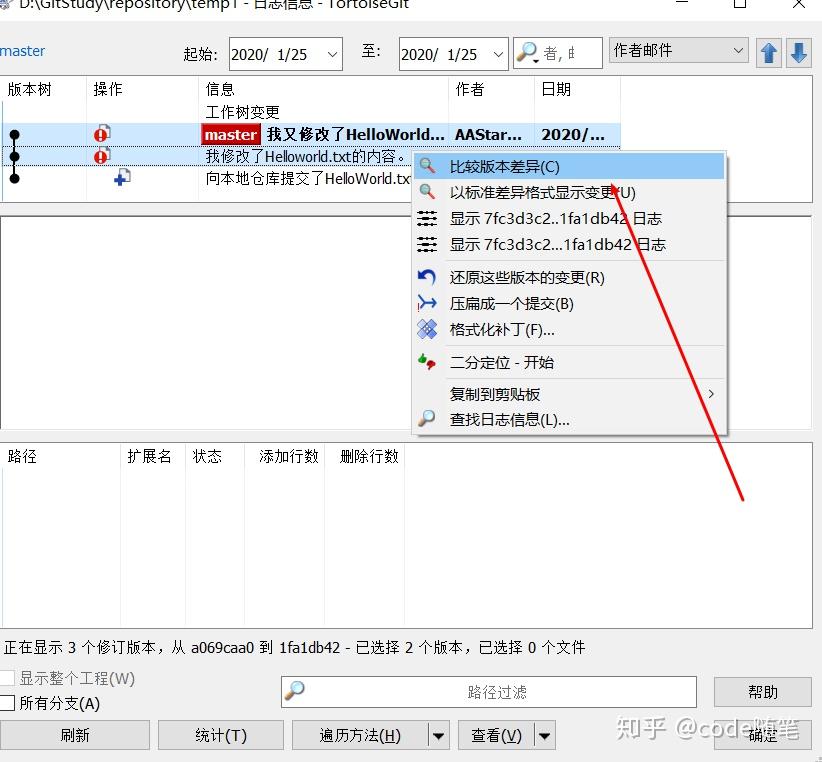Click graph node of master commit

click(15, 135)
